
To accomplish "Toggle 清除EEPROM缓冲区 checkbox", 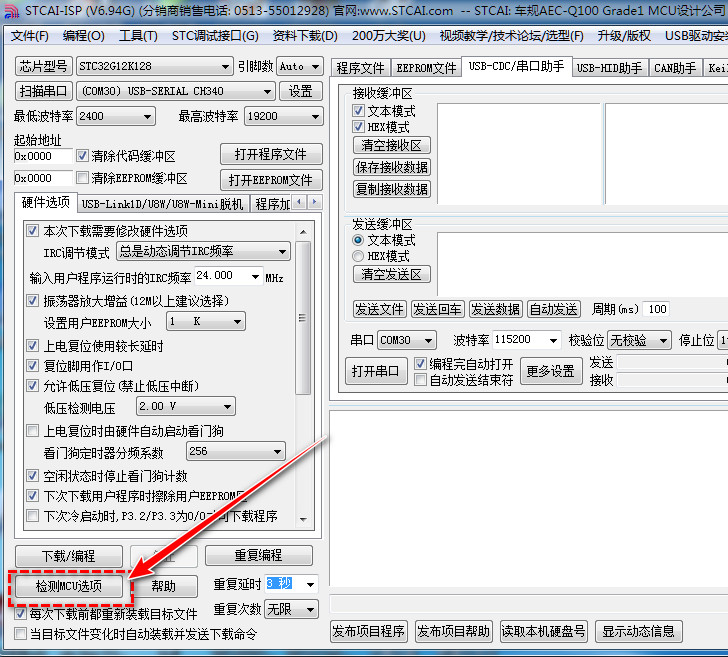I will click(x=83, y=177).
